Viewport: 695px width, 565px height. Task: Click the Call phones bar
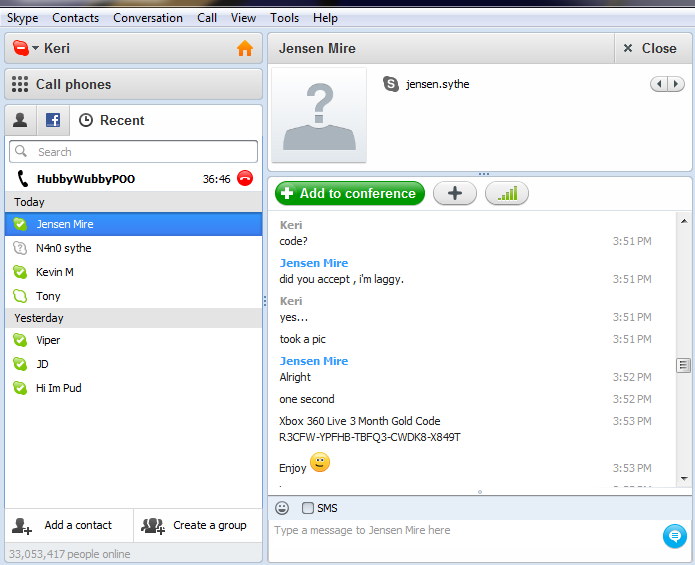(x=133, y=84)
